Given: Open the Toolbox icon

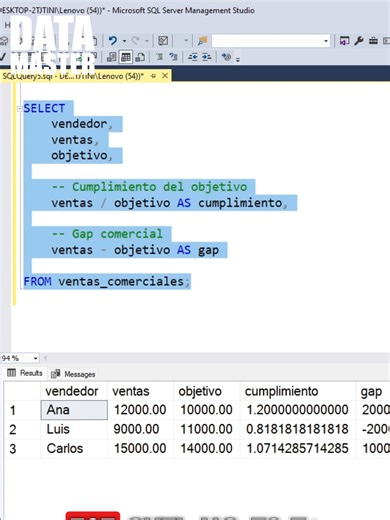Looking at the screenshot, I should (373, 41).
